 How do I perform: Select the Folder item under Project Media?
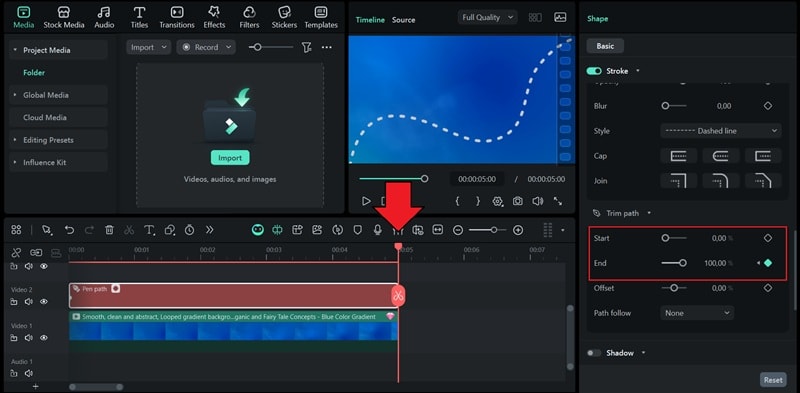click(x=34, y=72)
